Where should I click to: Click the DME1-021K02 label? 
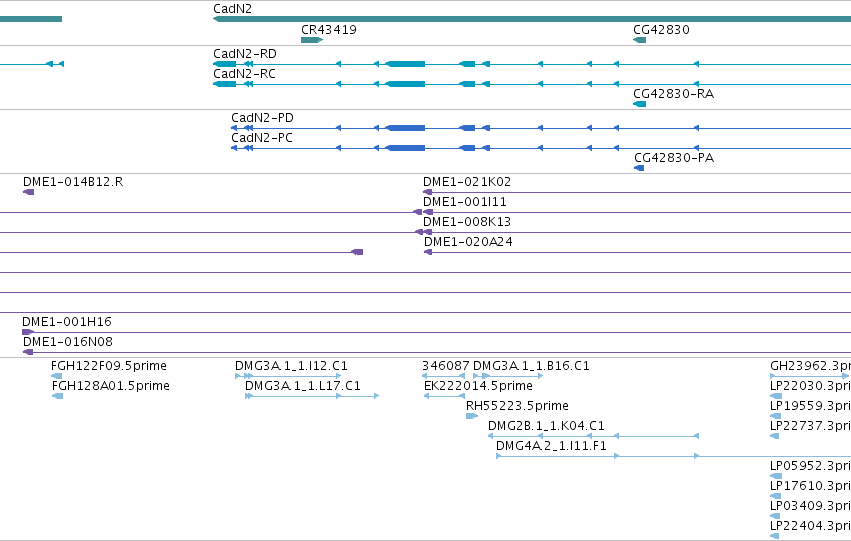point(467,182)
